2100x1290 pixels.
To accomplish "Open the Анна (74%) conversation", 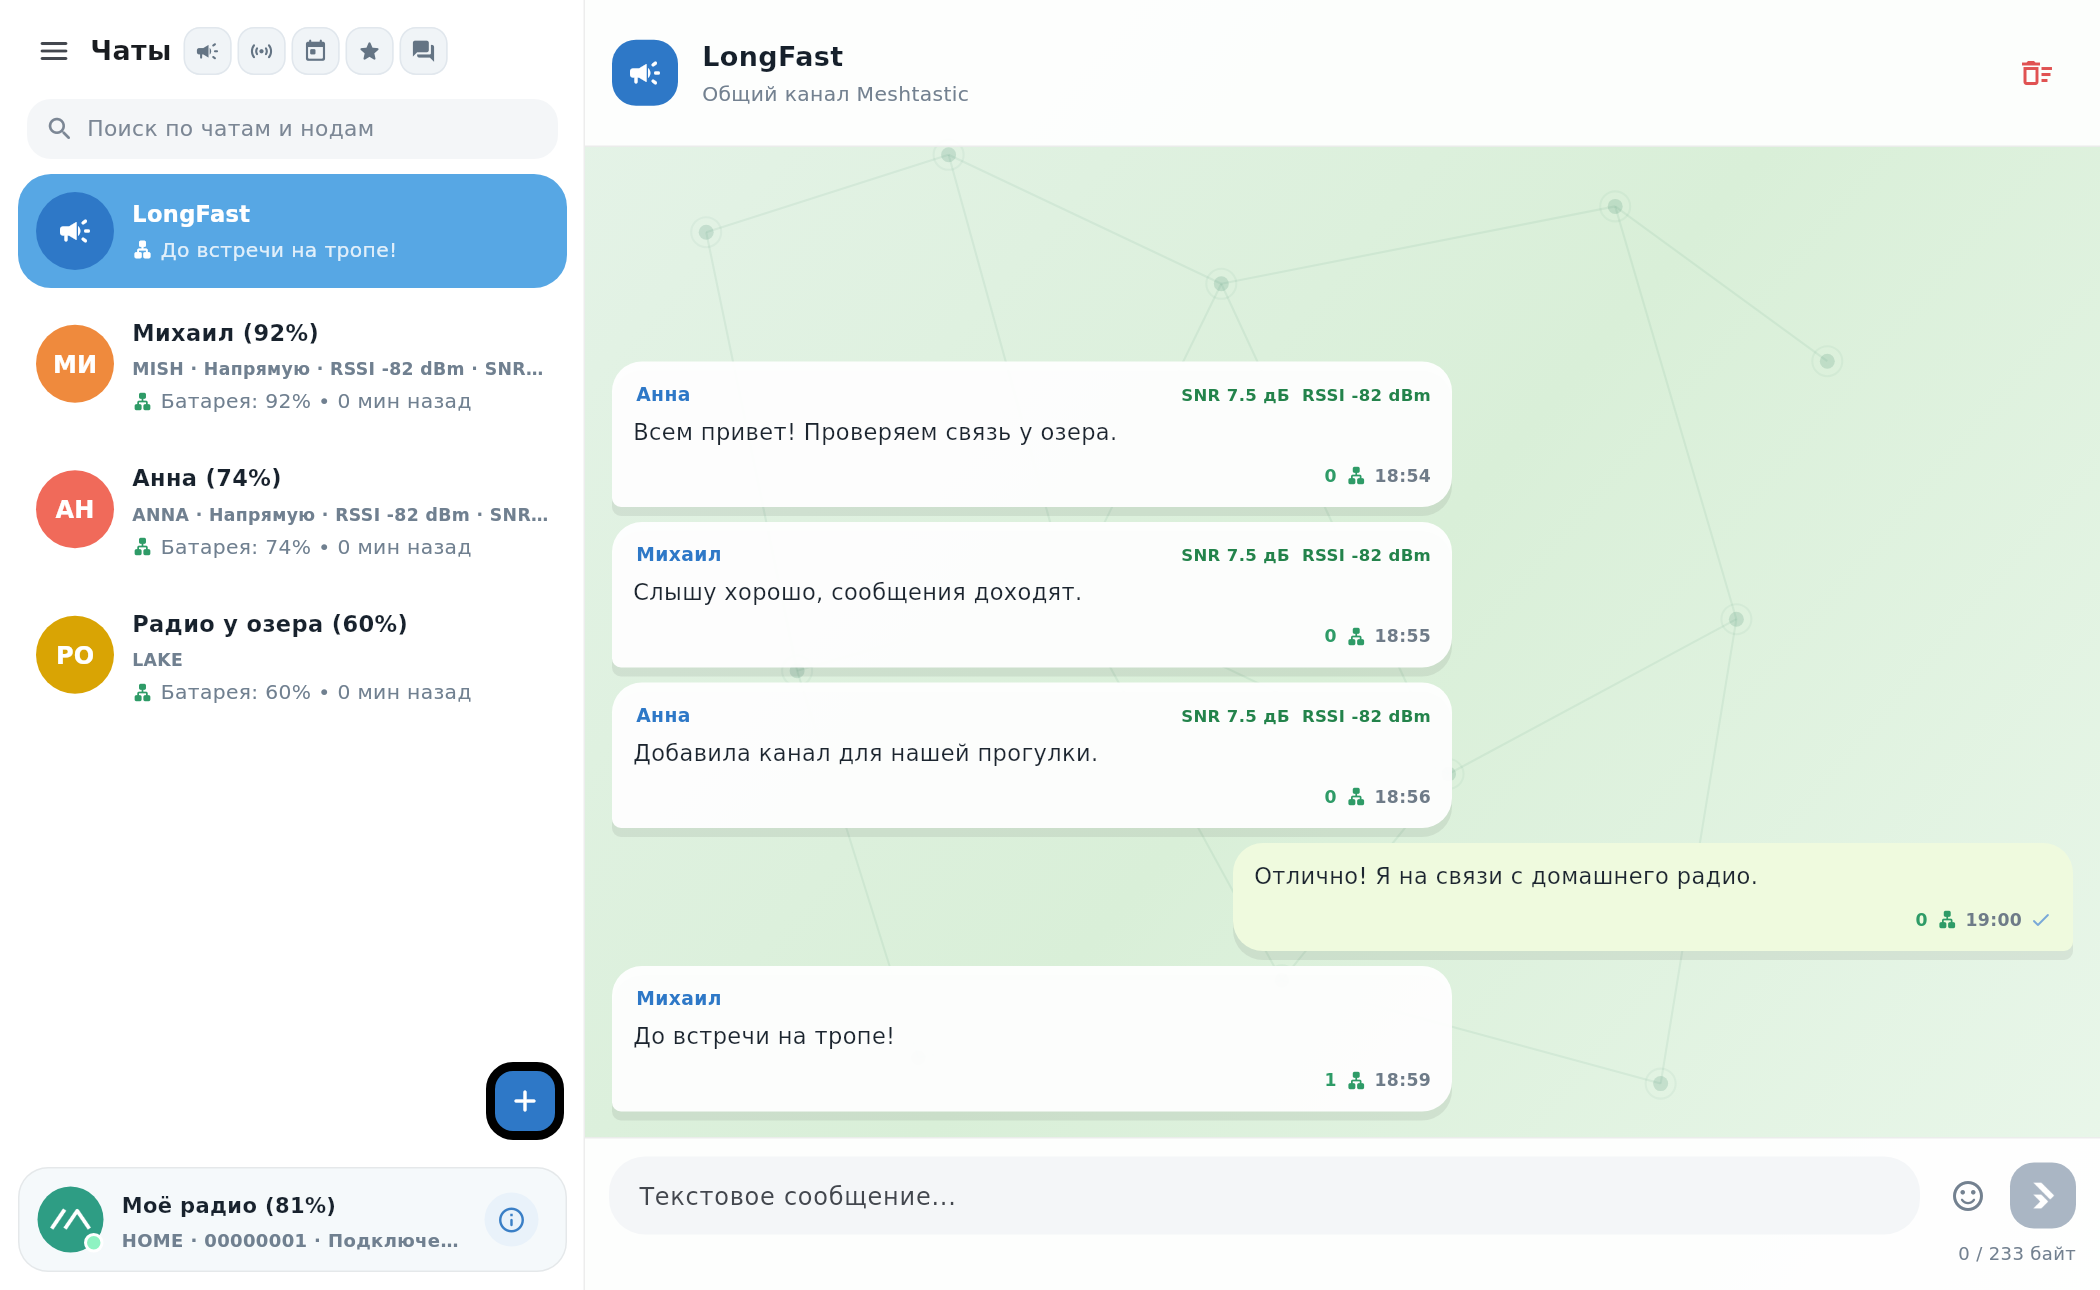I will click(293, 511).
